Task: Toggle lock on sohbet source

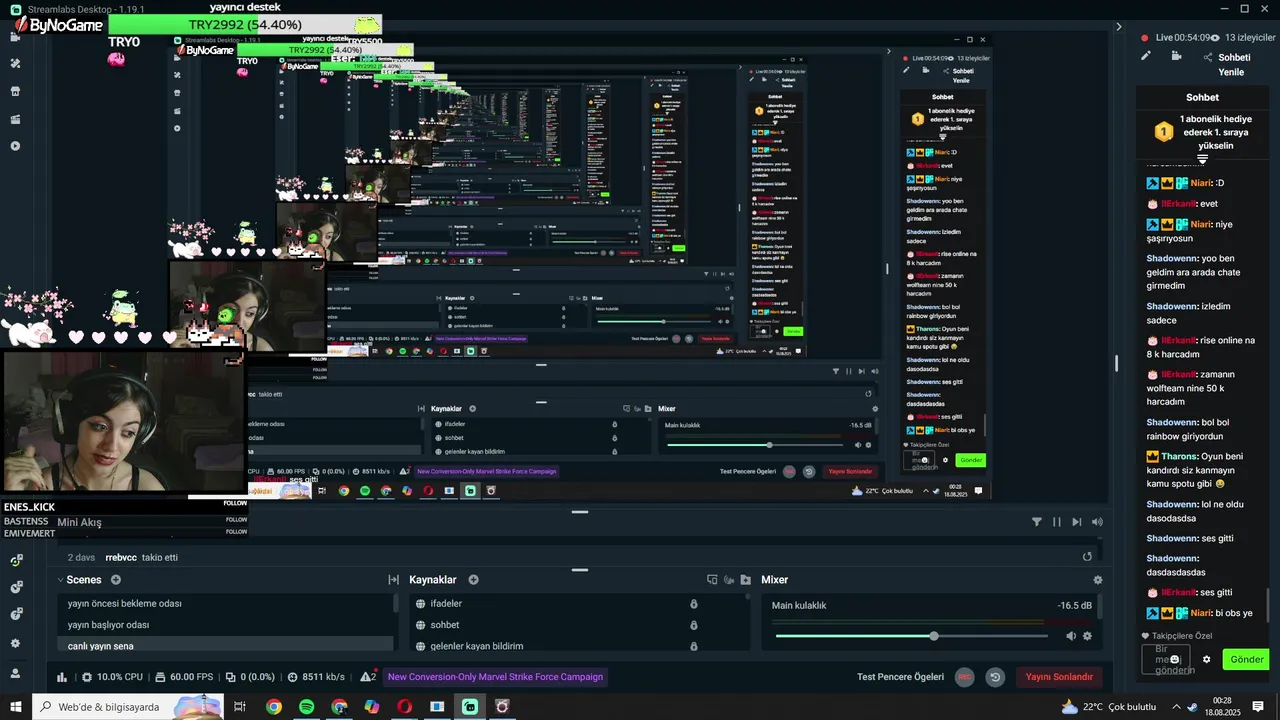Action: (x=693, y=625)
